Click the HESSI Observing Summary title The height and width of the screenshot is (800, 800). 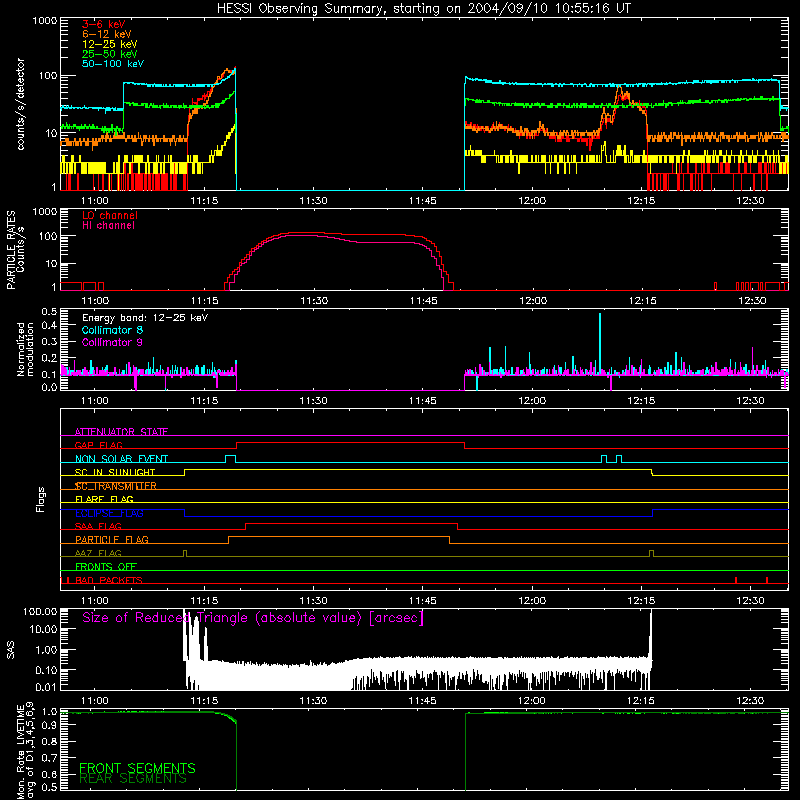[423, 9]
